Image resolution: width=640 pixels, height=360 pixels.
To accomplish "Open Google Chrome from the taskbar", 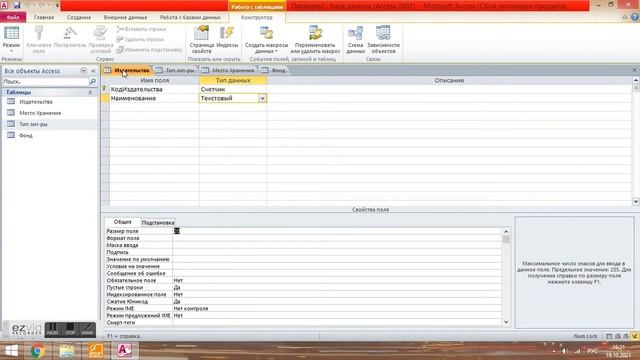I will coord(38,351).
